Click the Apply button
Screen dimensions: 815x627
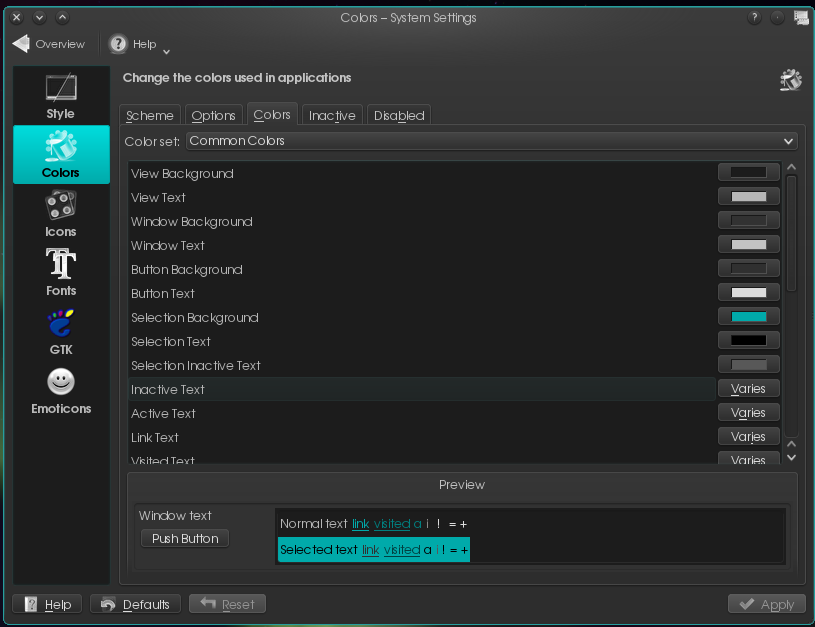pos(767,604)
